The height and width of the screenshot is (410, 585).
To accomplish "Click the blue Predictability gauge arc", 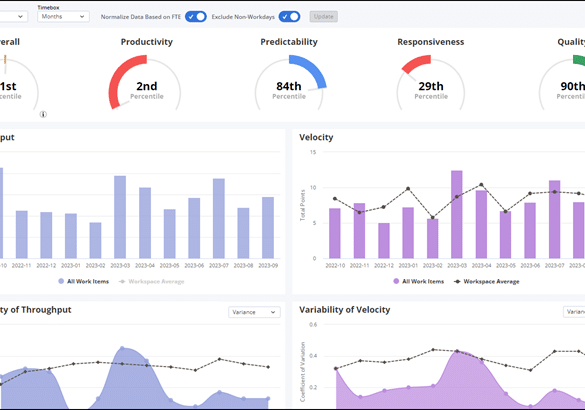I will coord(312,69).
